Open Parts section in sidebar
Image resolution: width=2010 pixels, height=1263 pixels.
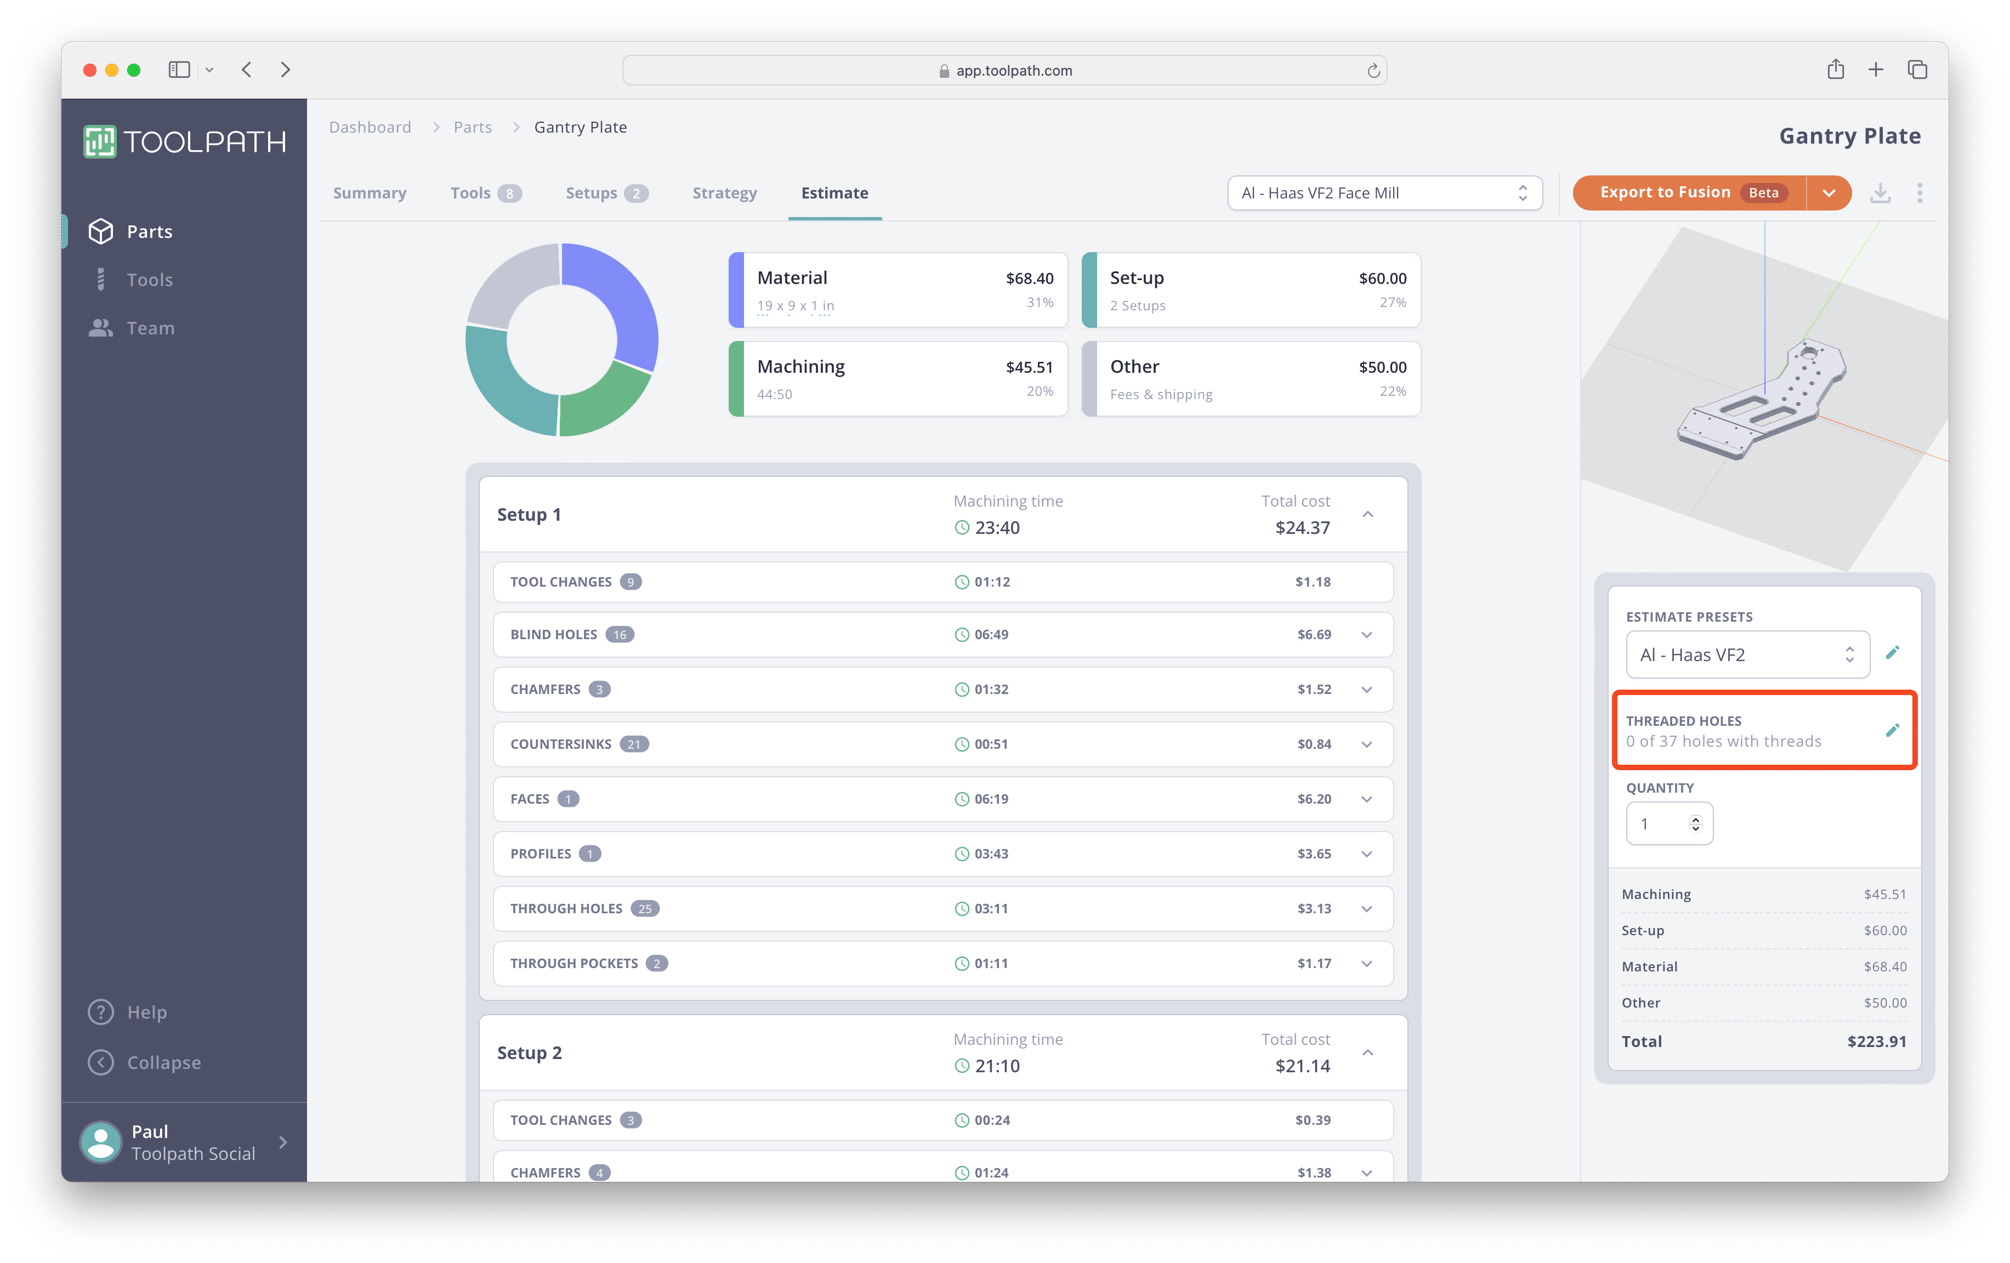pyautogui.click(x=148, y=231)
